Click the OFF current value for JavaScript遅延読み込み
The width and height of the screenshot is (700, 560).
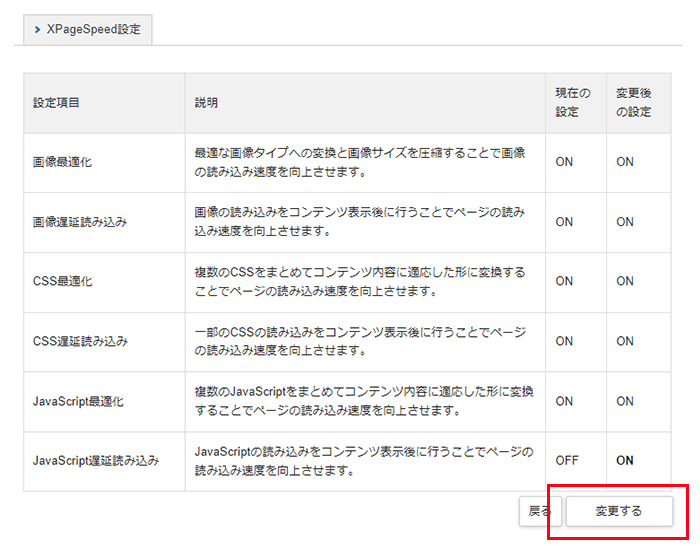[x=567, y=461]
